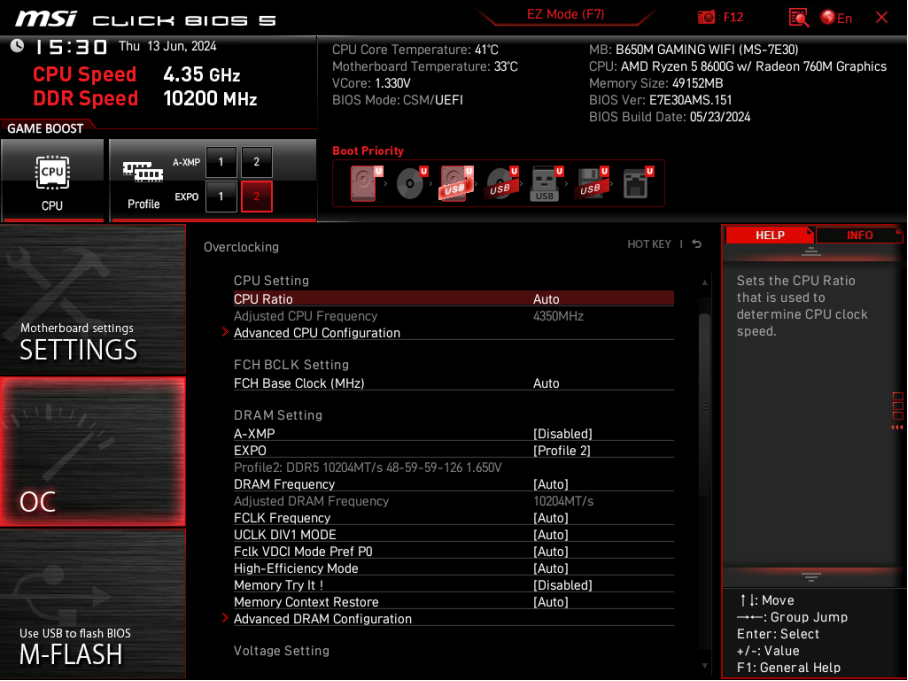Click the CPU Game Boost chip icon
This screenshot has height=681, width=908.
tap(52, 173)
